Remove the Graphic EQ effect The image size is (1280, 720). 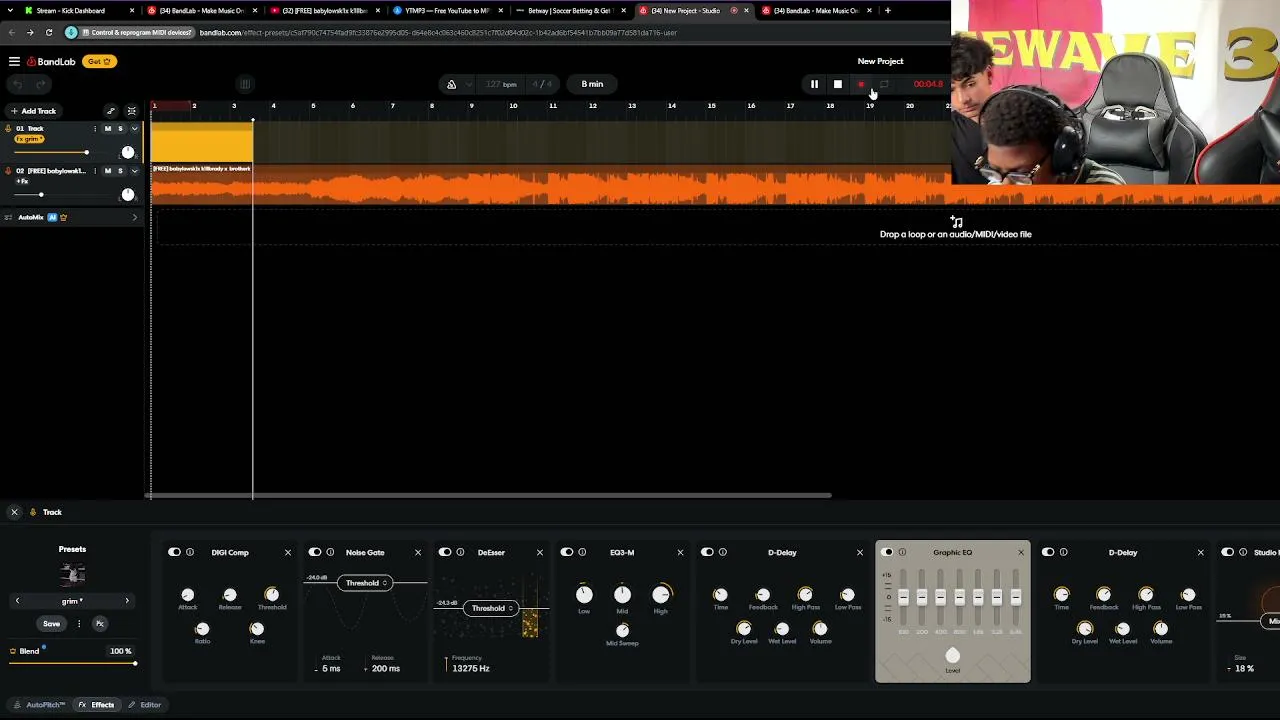coord(1021,552)
